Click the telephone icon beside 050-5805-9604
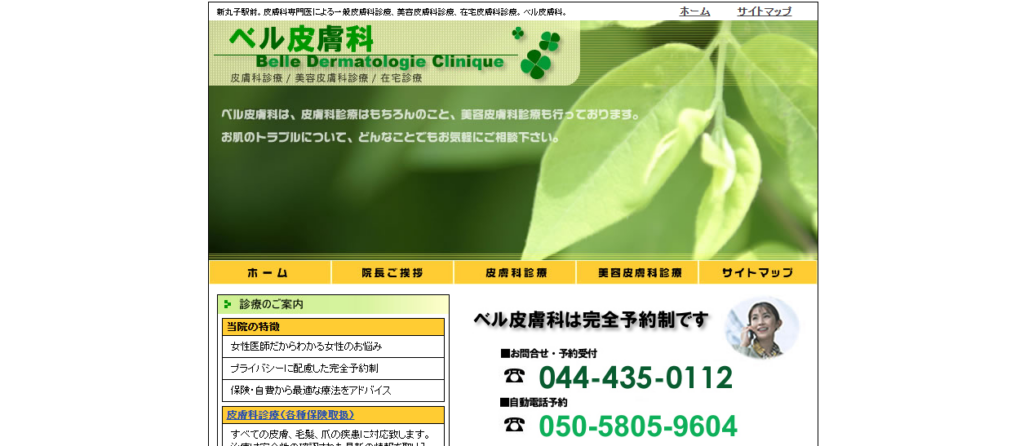This screenshot has height=446, width=1024. (x=514, y=424)
